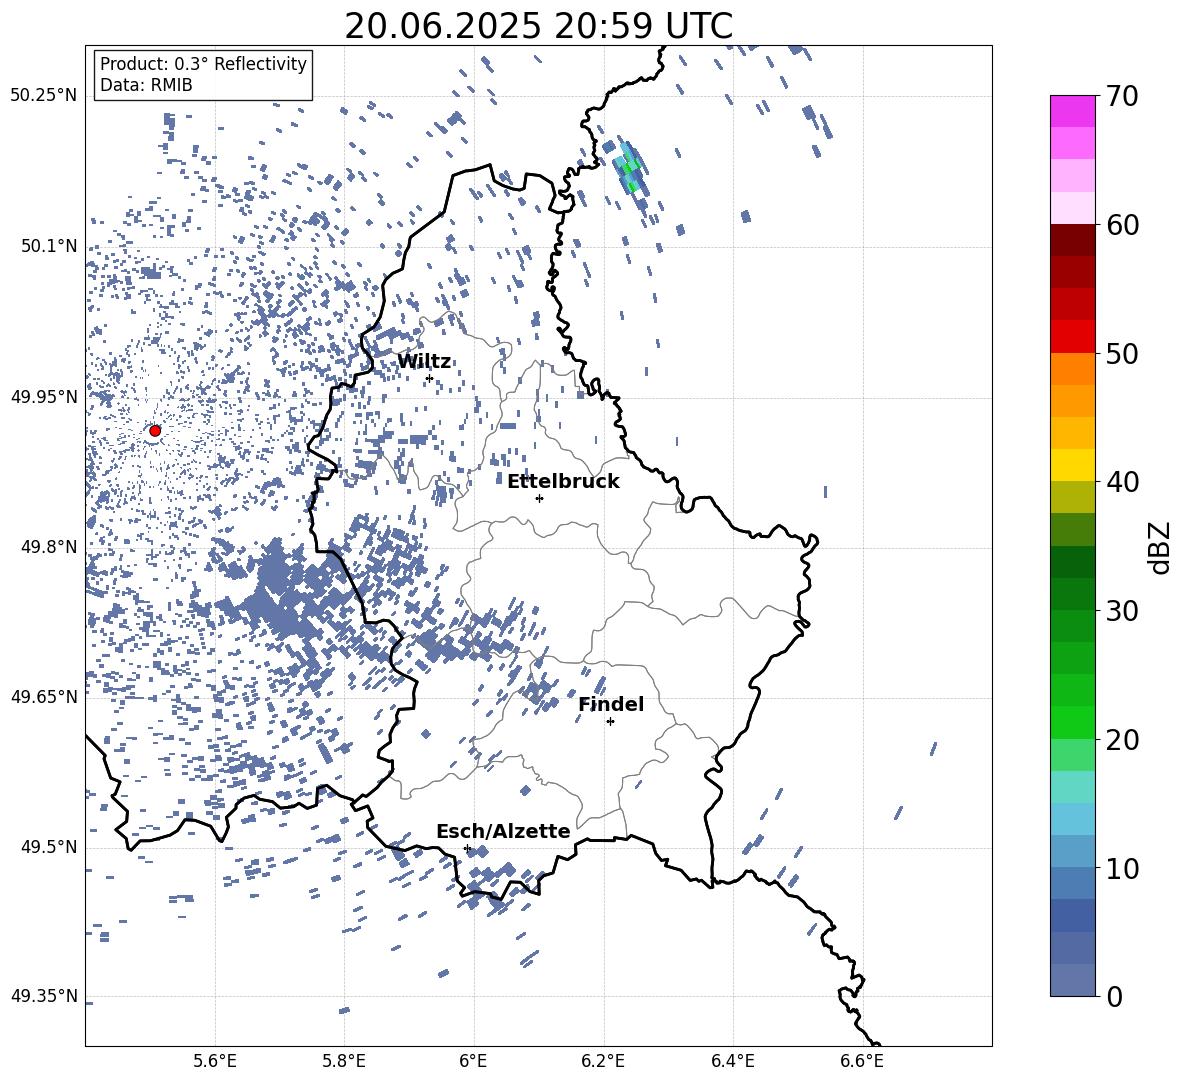Click the Ettelbruck station cross marker

[x=539, y=498]
